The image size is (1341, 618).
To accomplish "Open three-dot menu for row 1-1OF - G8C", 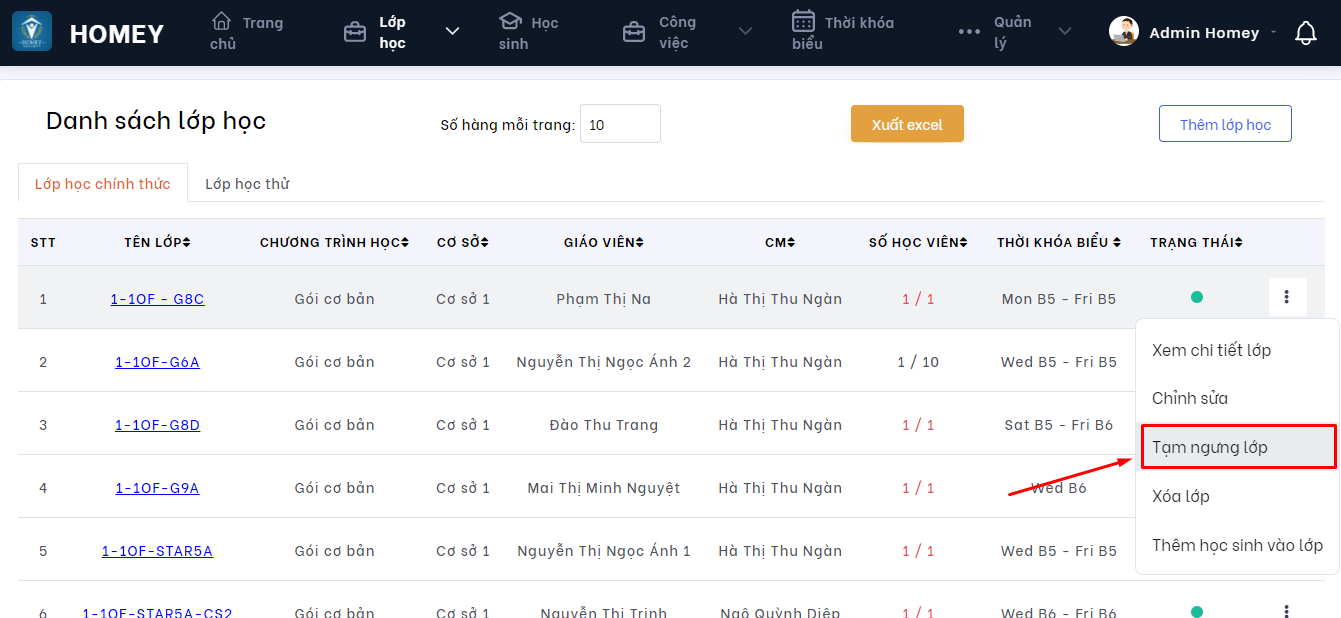I will pos(1286,297).
